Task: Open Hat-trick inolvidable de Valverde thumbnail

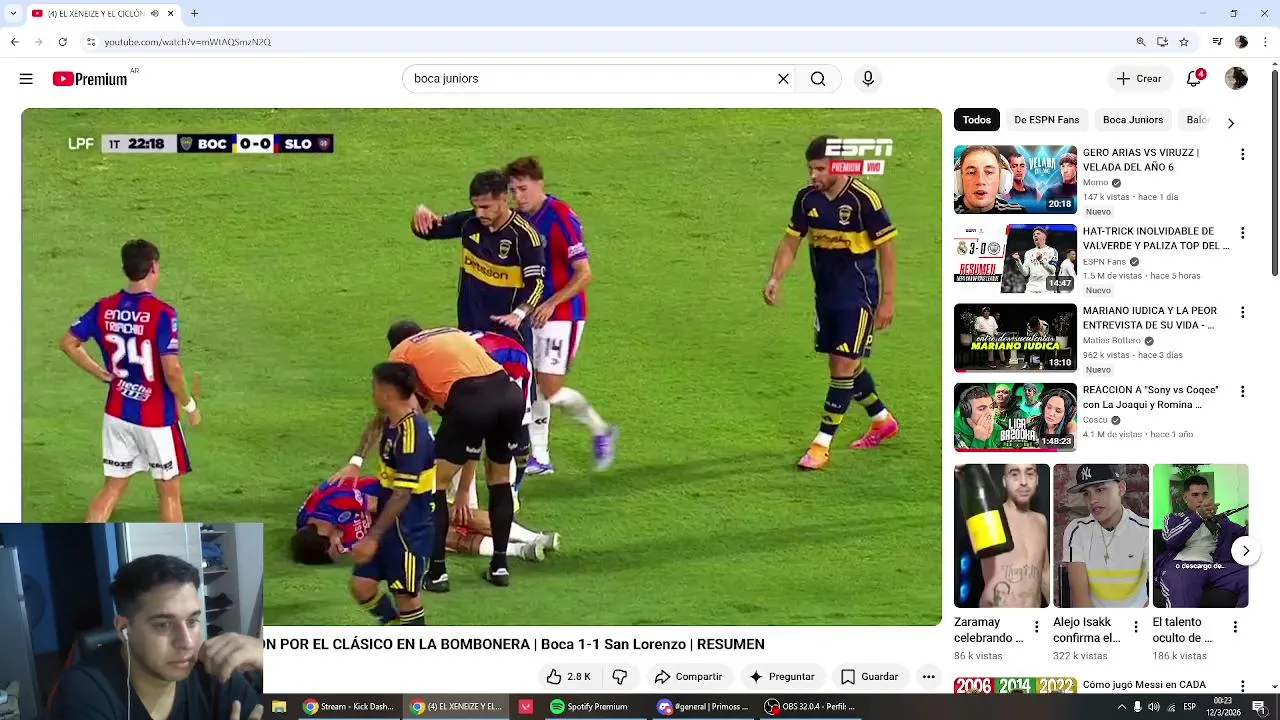Action: click(x=1015, y=259)
